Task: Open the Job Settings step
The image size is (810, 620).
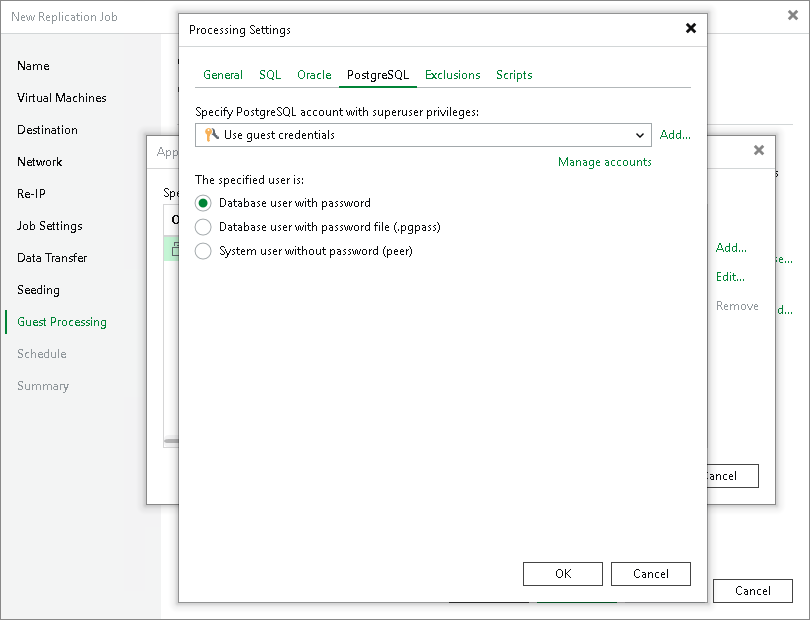Action: [50, 226]
